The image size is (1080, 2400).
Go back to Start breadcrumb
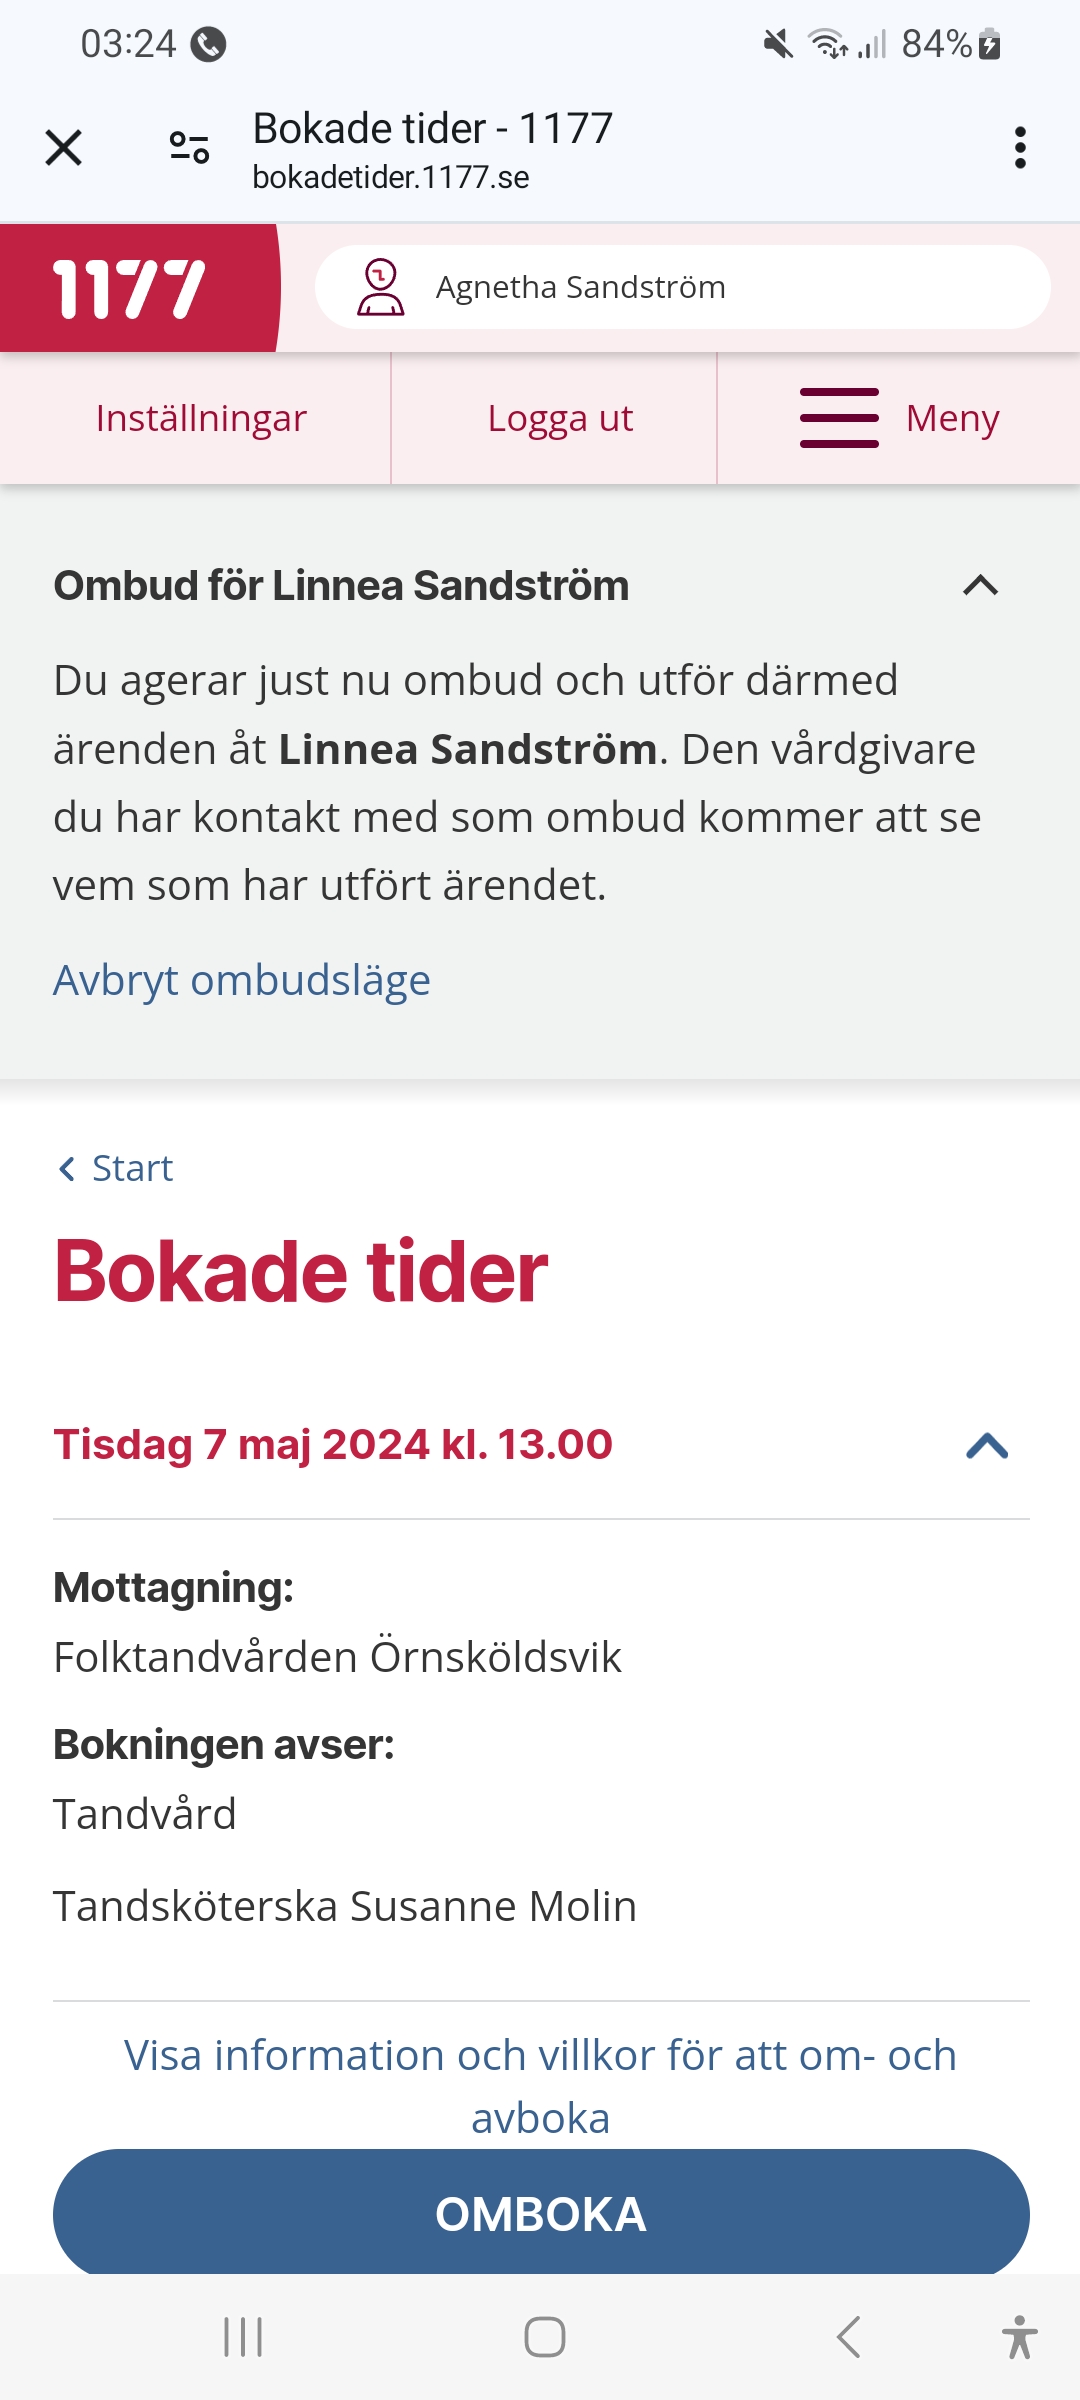click(130, 1168)
